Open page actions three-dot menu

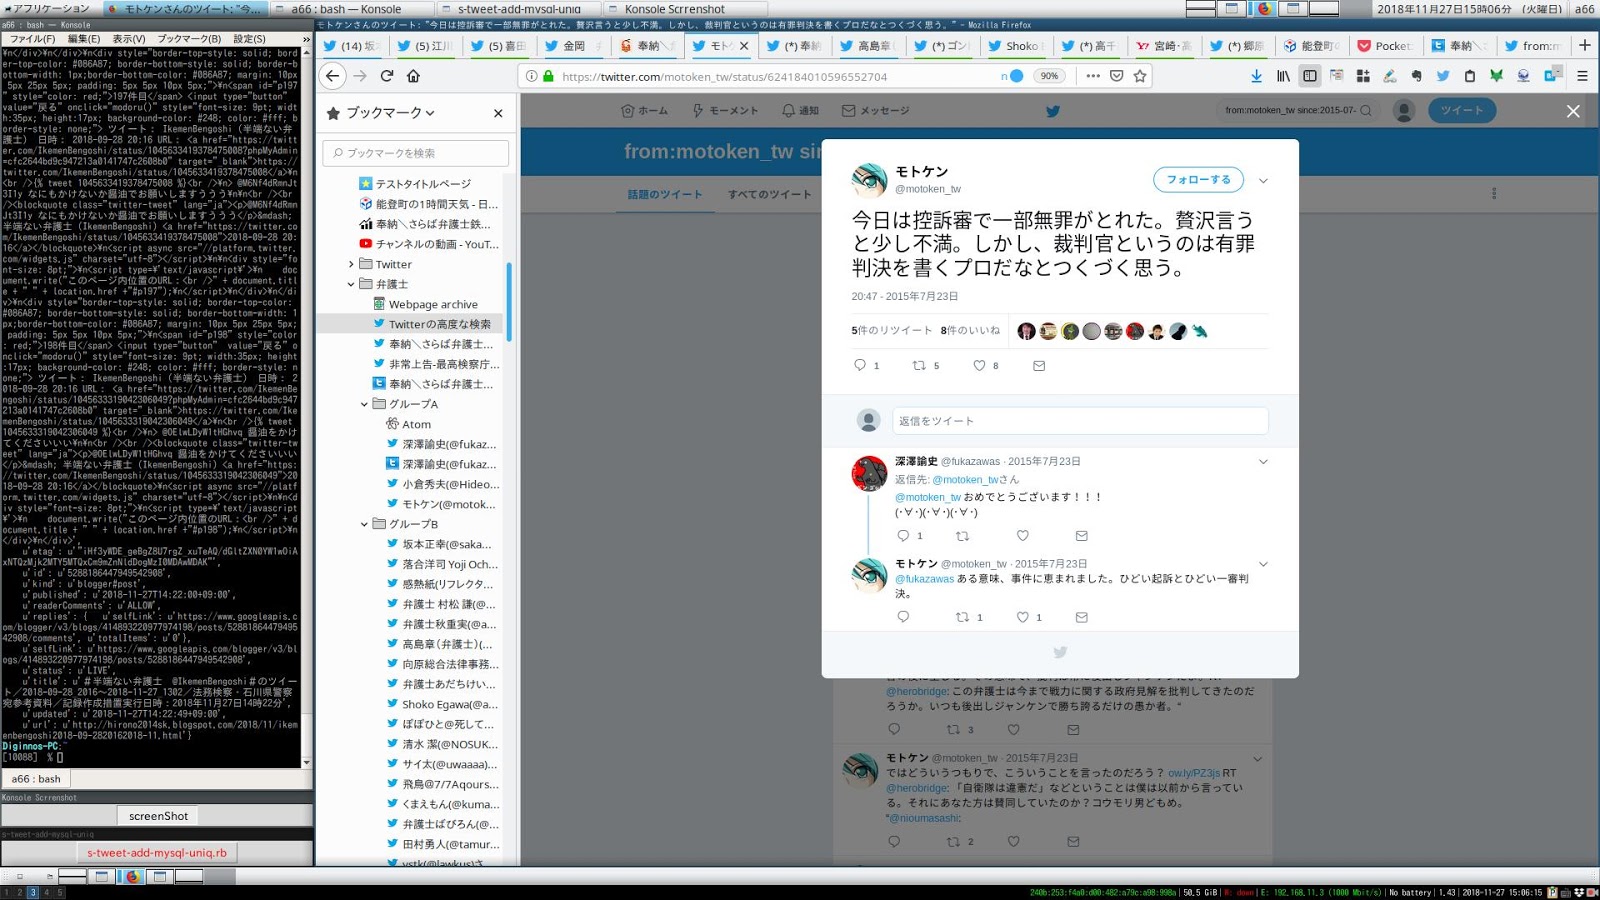1093,76
